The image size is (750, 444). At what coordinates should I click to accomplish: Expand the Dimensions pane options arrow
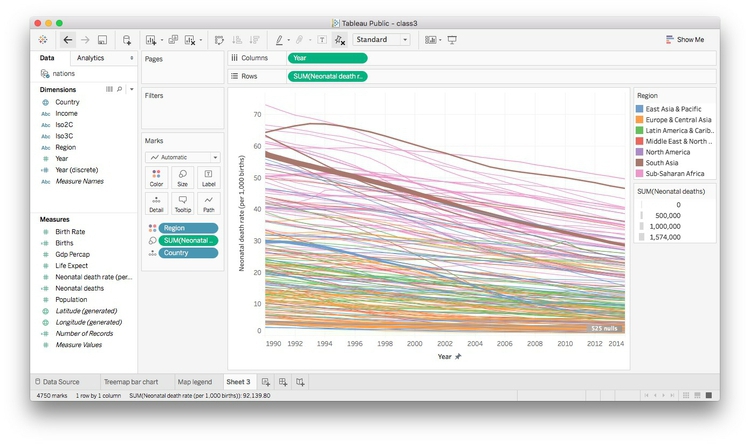click(x=132, y=89)
